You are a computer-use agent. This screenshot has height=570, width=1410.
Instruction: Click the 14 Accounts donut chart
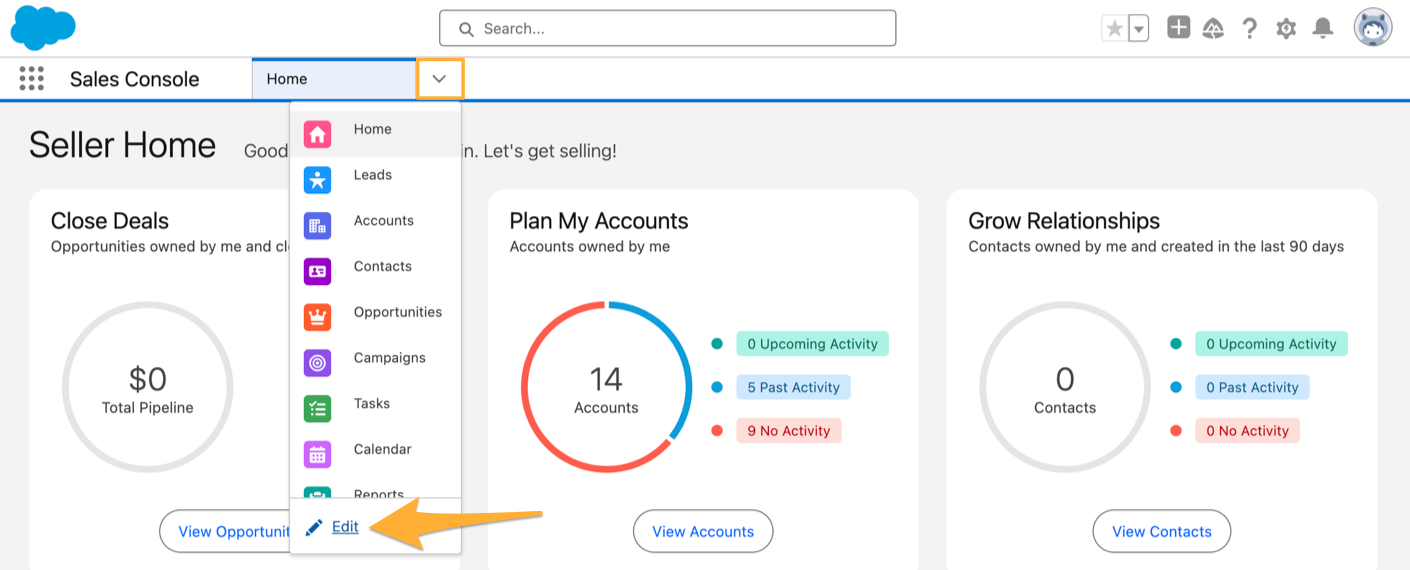[x=606, y=387]
